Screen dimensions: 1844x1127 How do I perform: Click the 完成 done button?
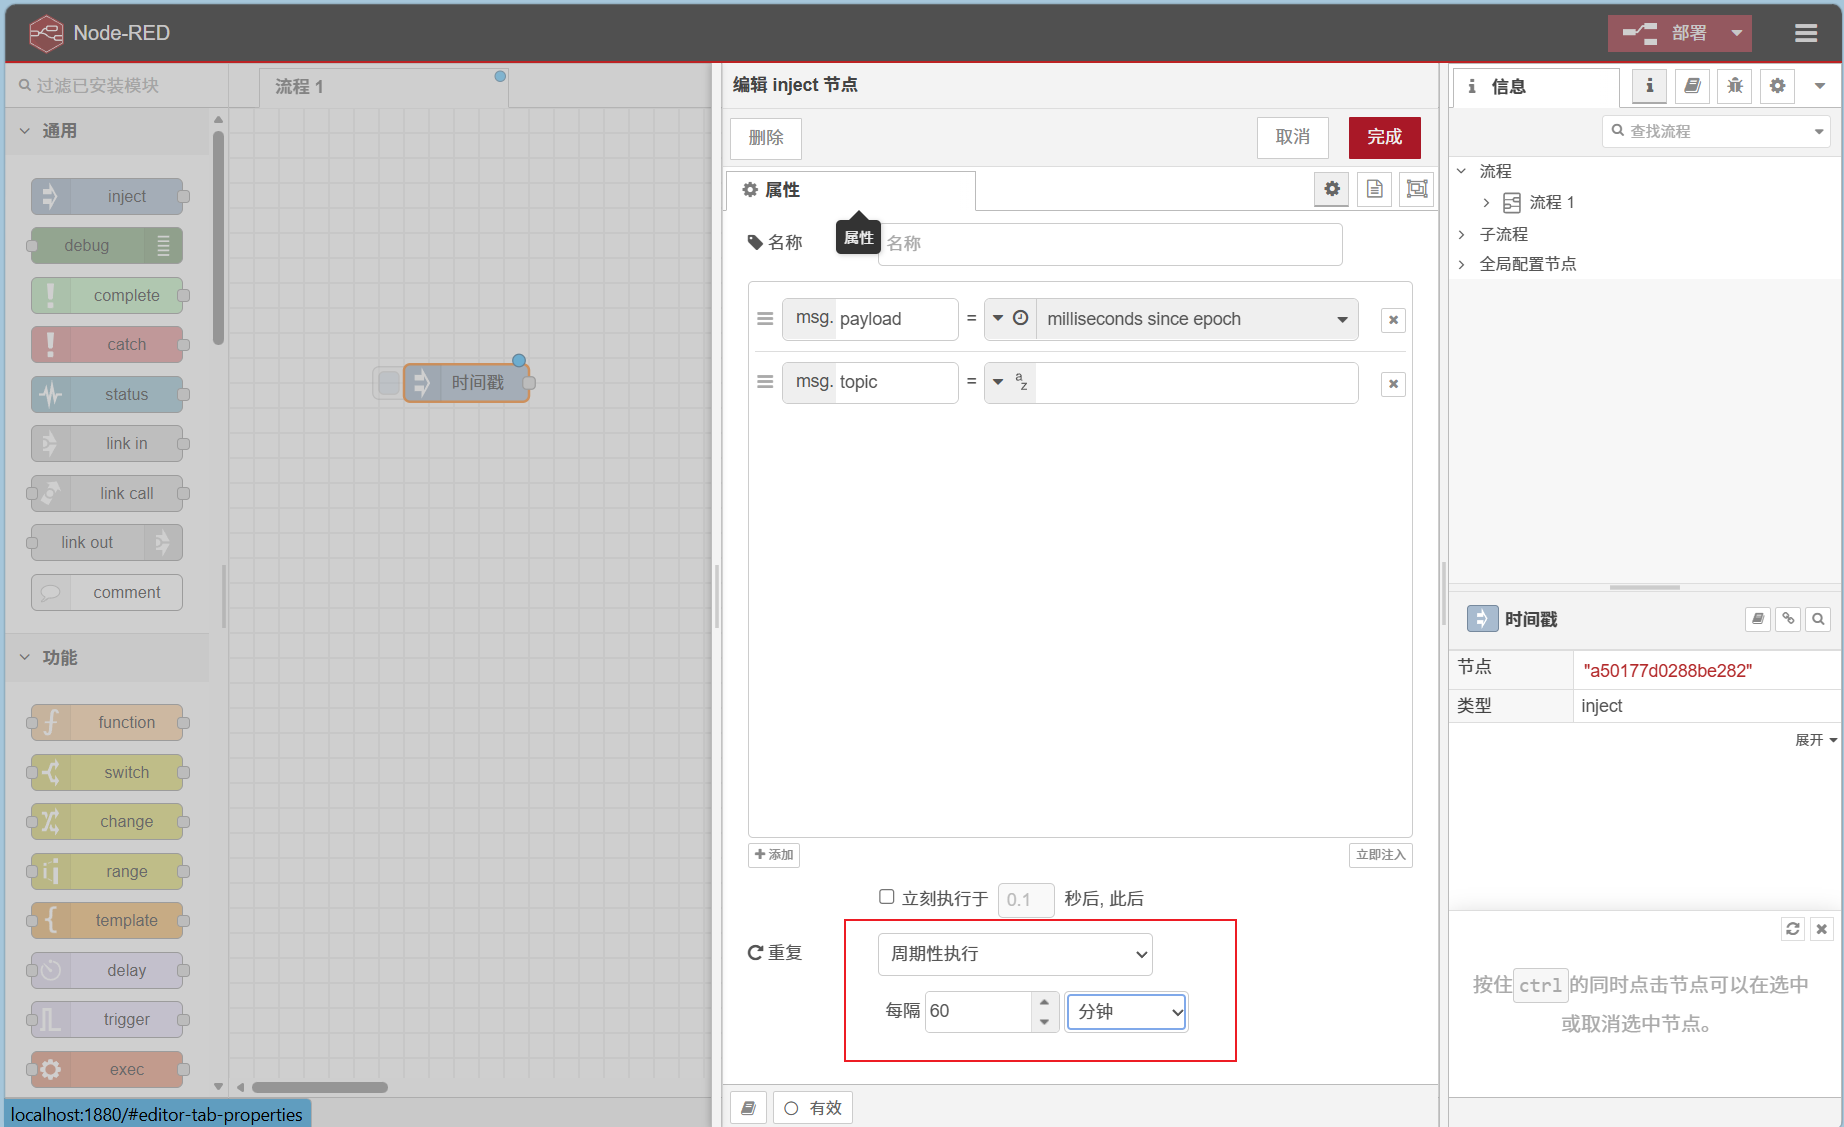point(1385,138)
